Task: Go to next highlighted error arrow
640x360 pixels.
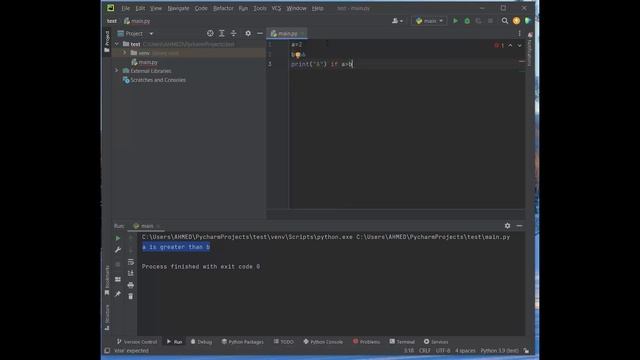Action: click(519, 45)
